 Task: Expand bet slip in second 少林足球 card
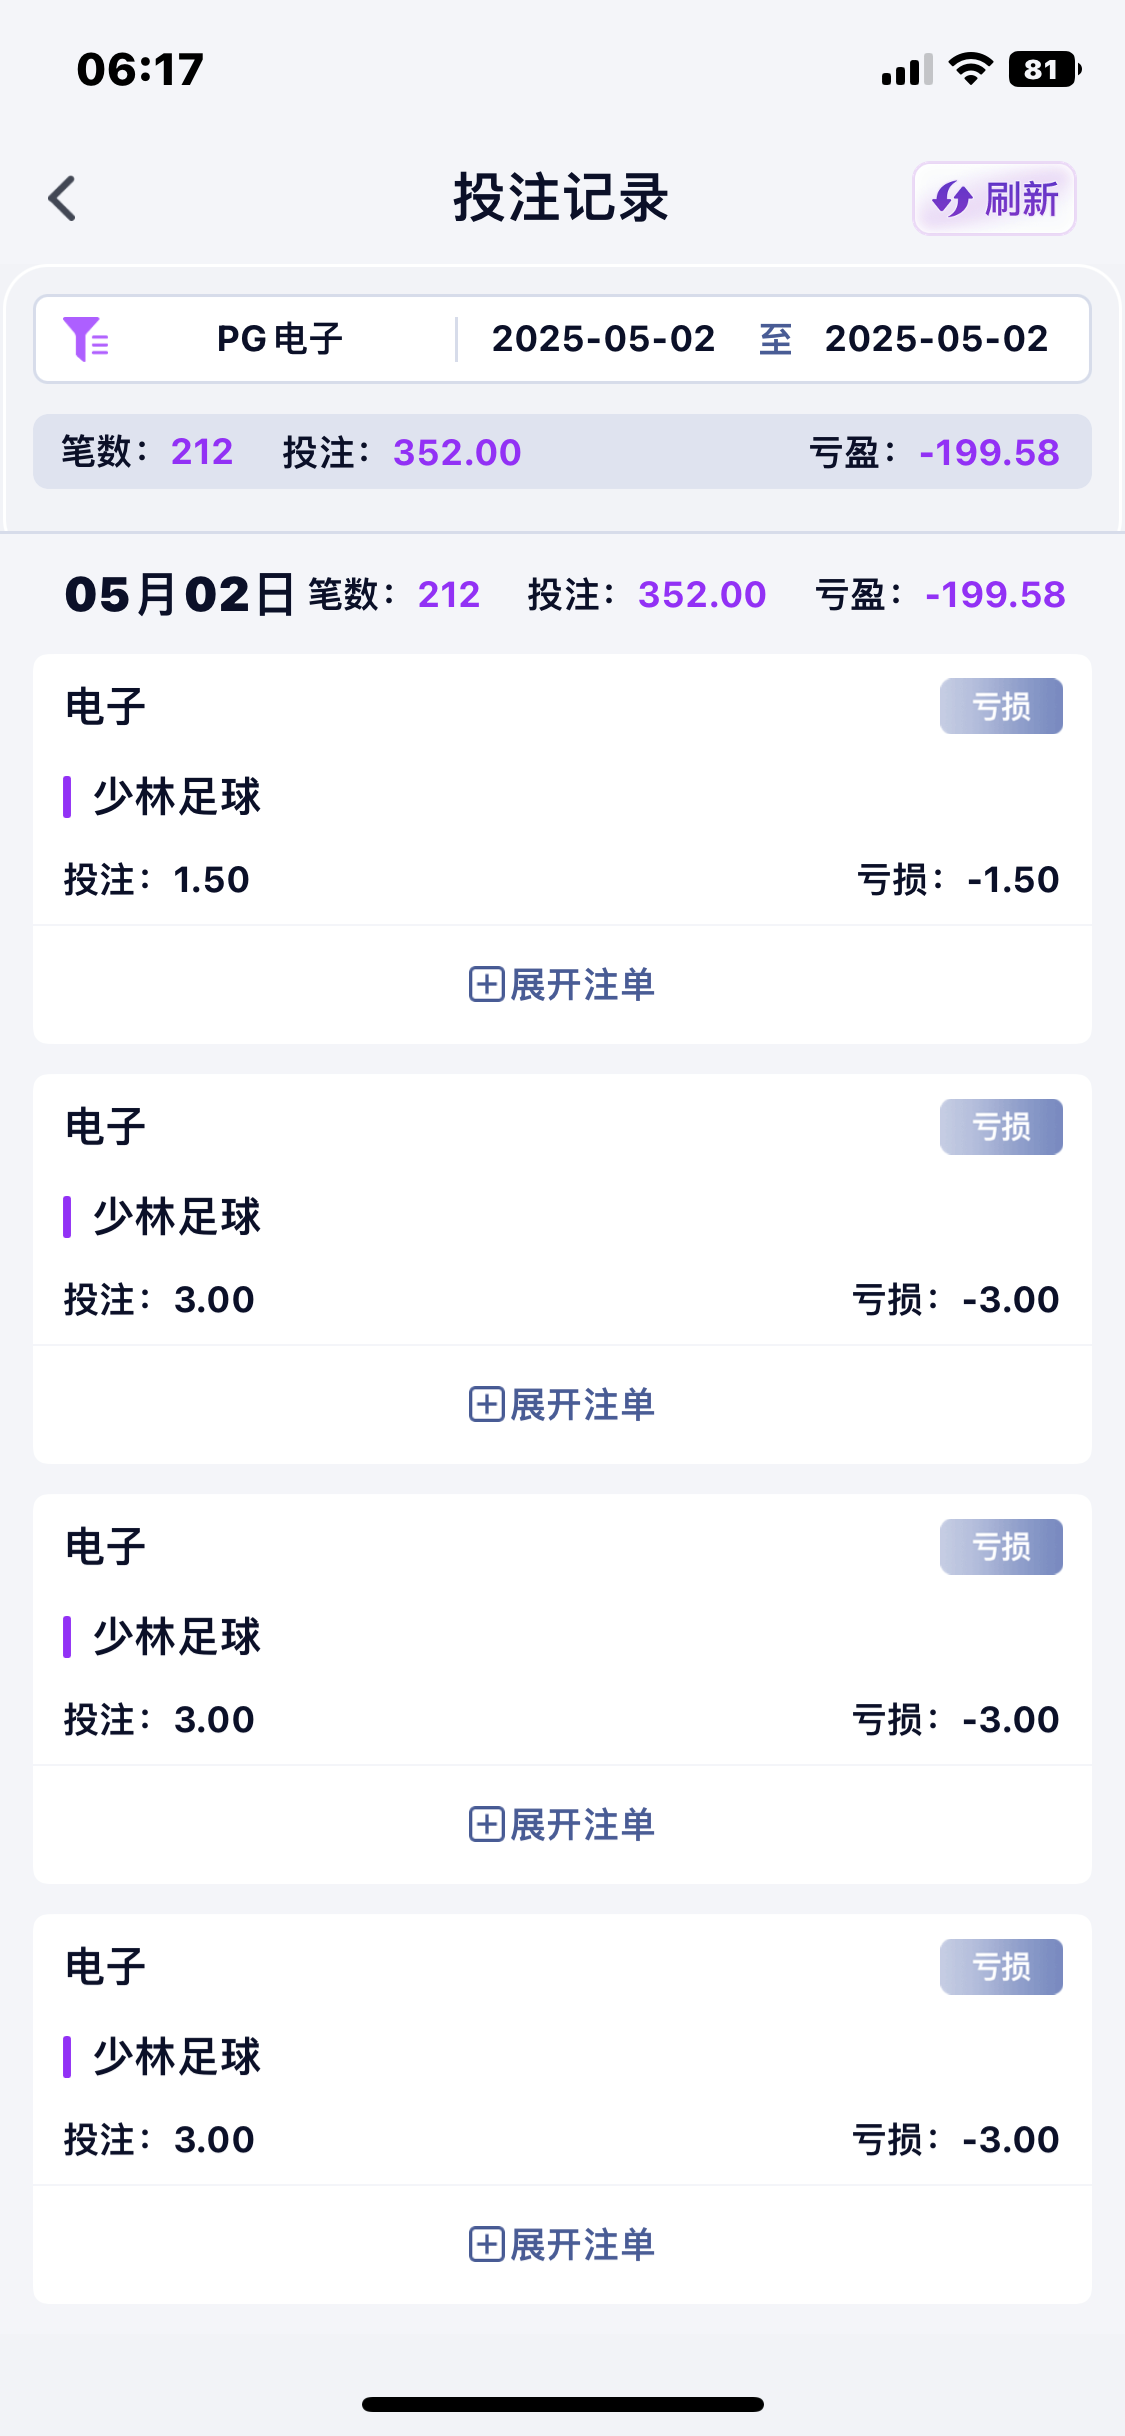tap(562, 1405)
